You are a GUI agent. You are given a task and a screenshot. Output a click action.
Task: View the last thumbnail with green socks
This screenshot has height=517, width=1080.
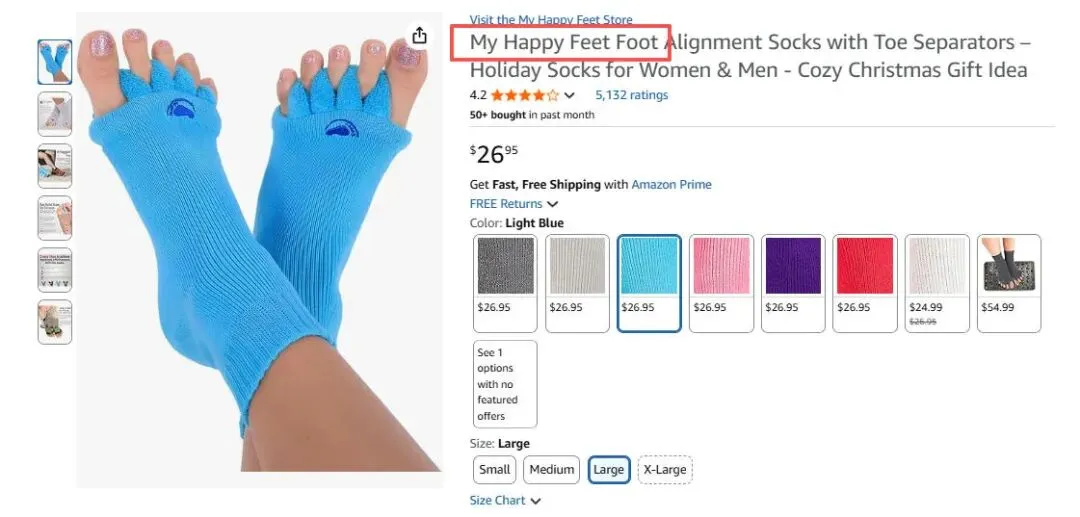point(54,321)
